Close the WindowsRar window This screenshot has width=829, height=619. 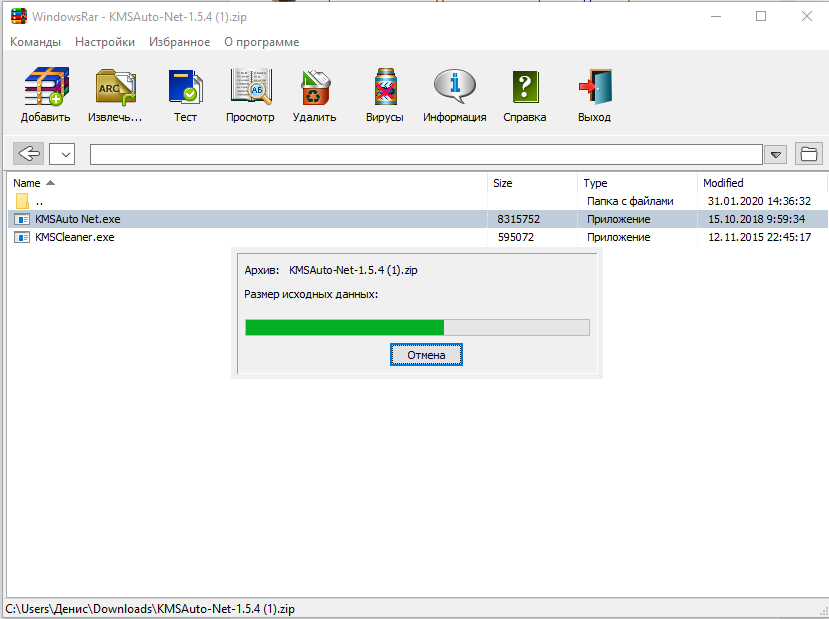click(807, 16)
